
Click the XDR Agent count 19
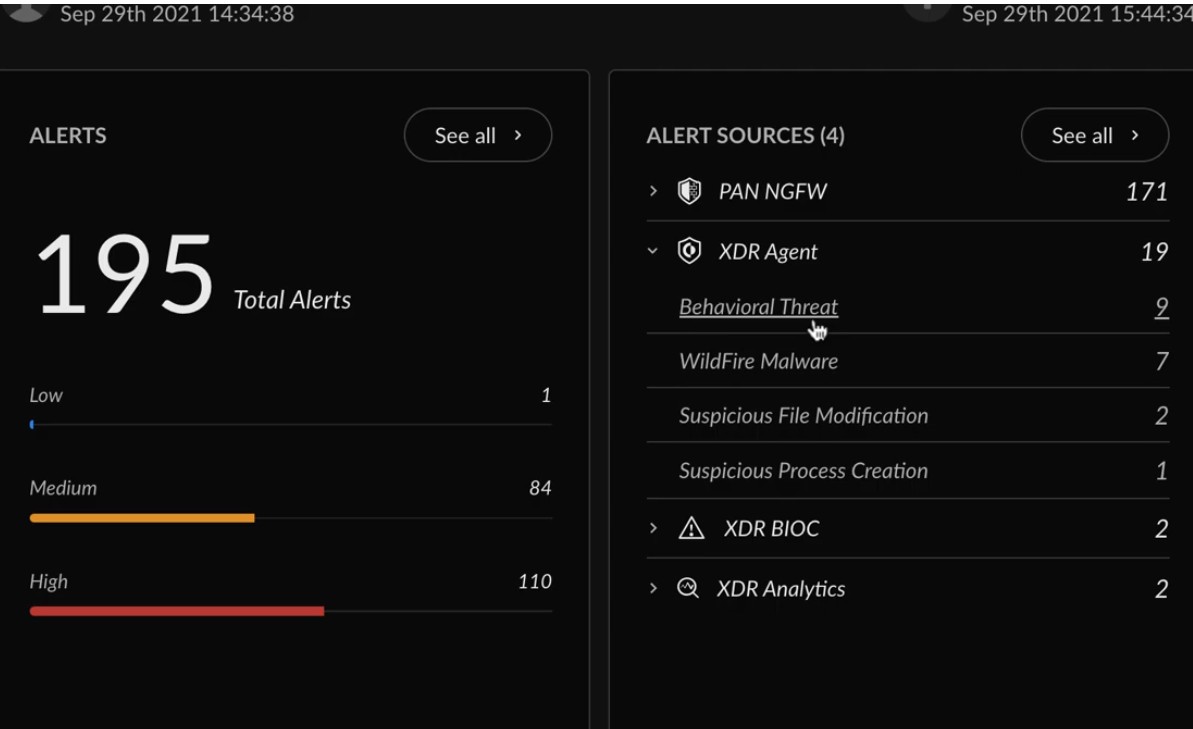[1154, 251]
